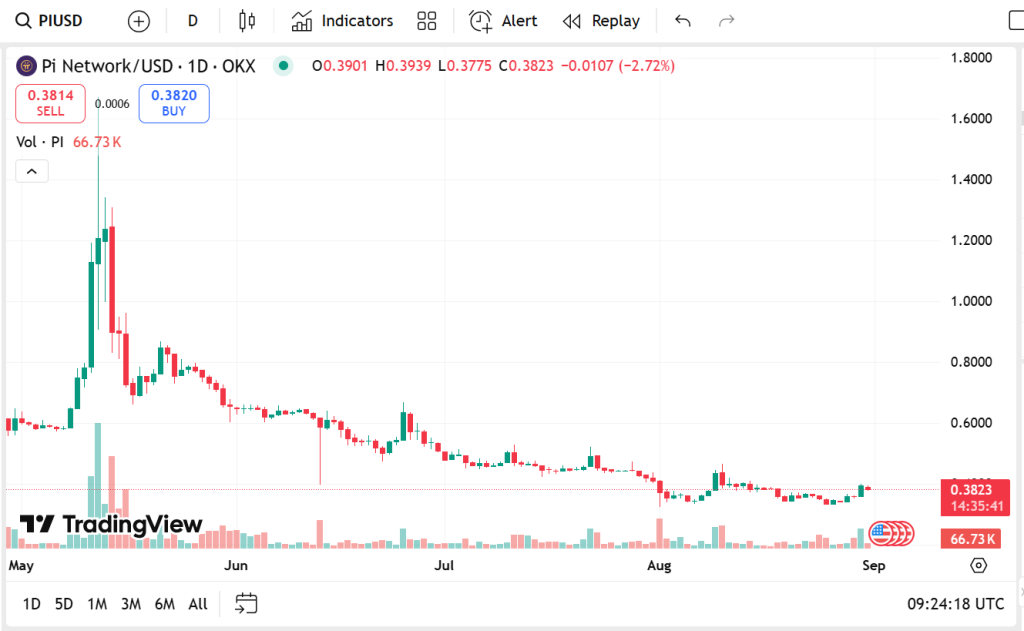The image size is (1024, 631).
Task: Click the 0.3820 BUY button
Action: pyautogui.click(x=174, y=103)
